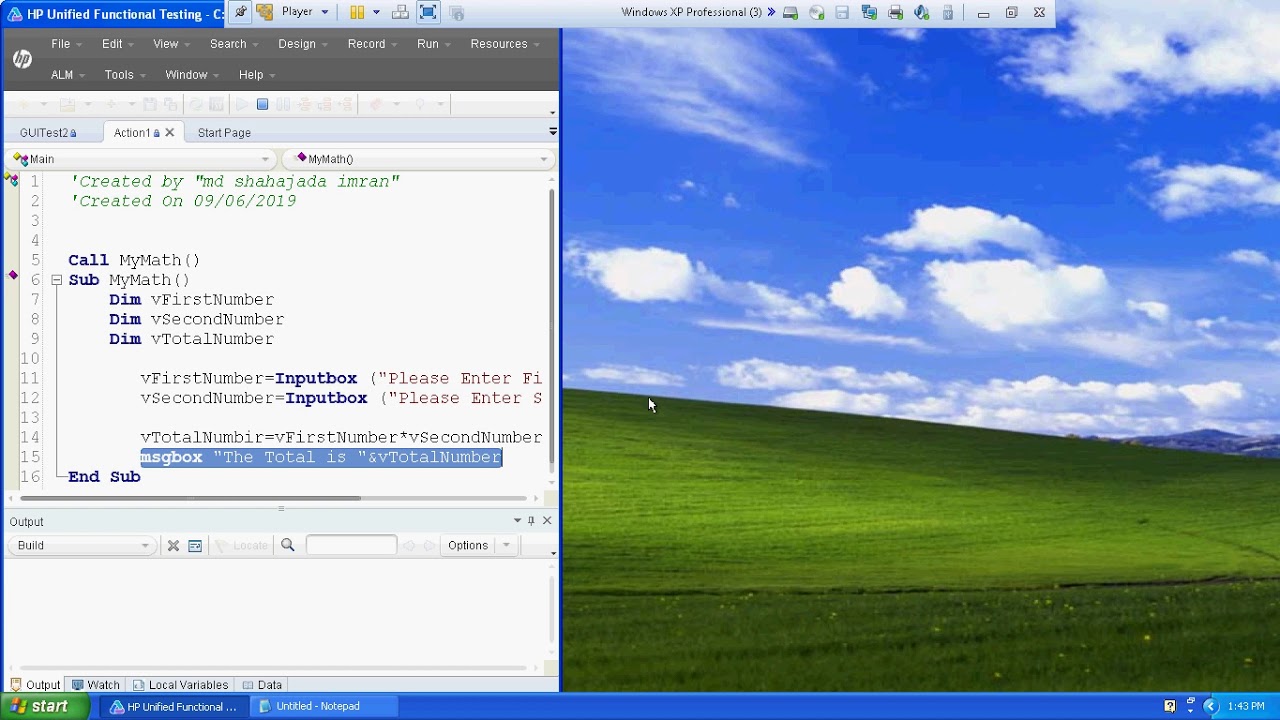Click the pin icon in VMware player bar
The image size is (1280, 720).
pyautogui.click(x=241, y=12)
